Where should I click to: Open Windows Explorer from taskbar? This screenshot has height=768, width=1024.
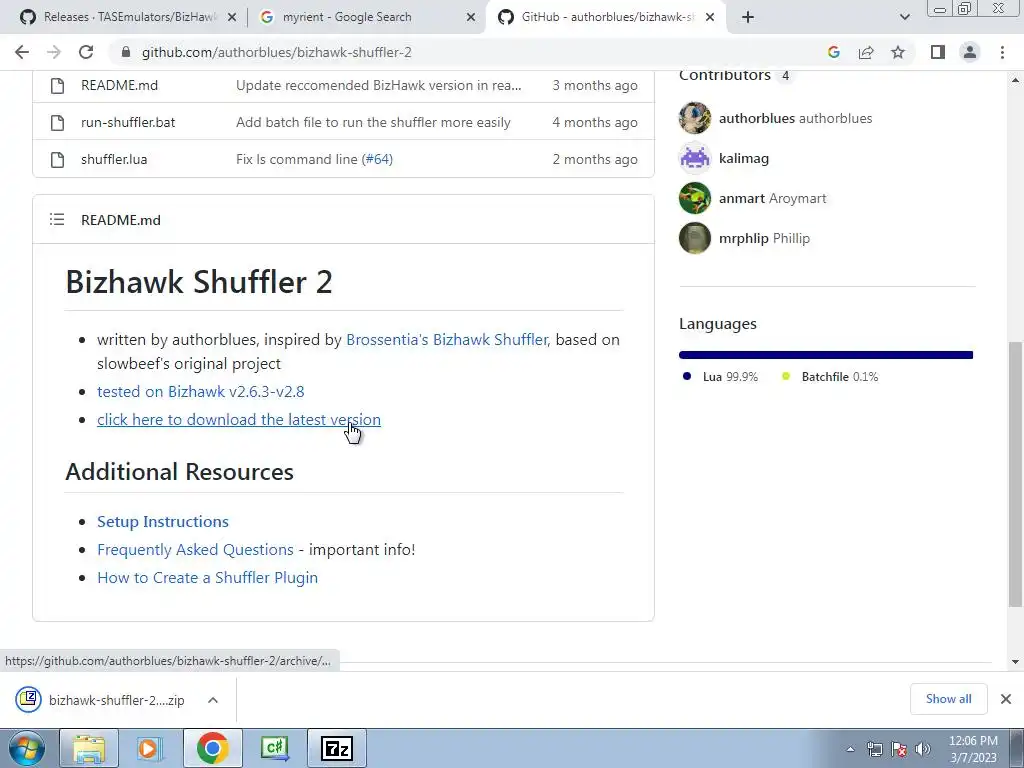pos(89,748)
